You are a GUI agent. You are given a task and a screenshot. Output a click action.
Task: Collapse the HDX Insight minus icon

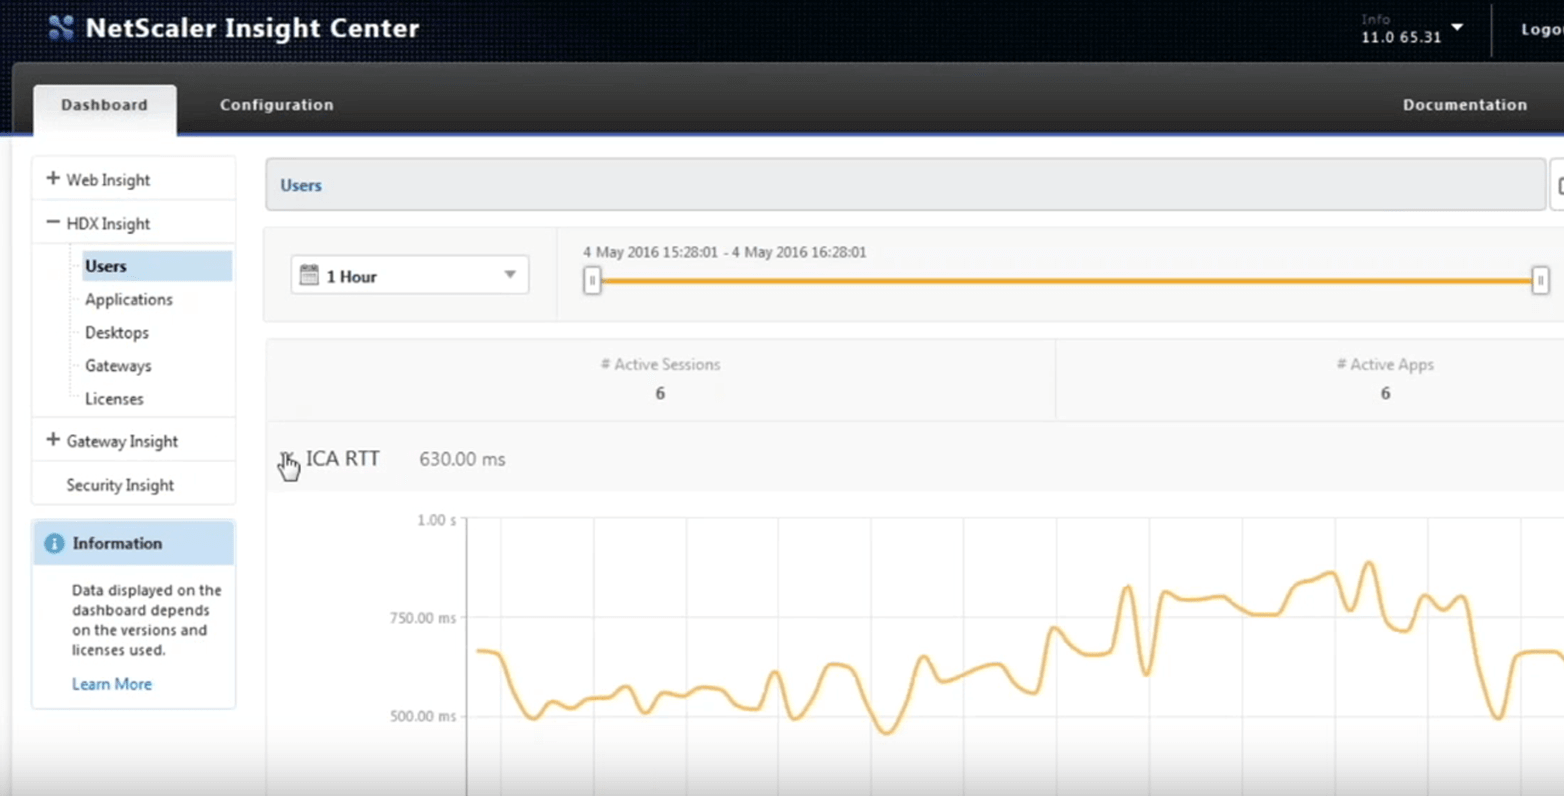(53, 222)
